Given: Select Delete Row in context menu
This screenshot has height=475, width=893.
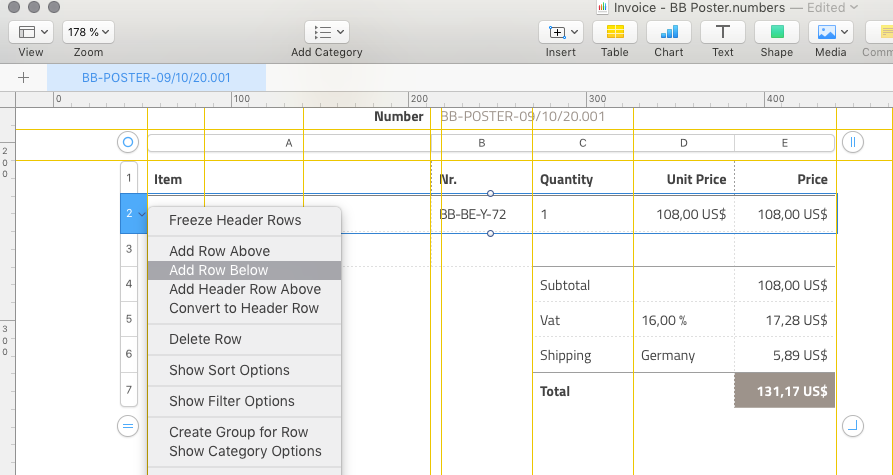Looking at the screenshot, I should tap(205, 339).
